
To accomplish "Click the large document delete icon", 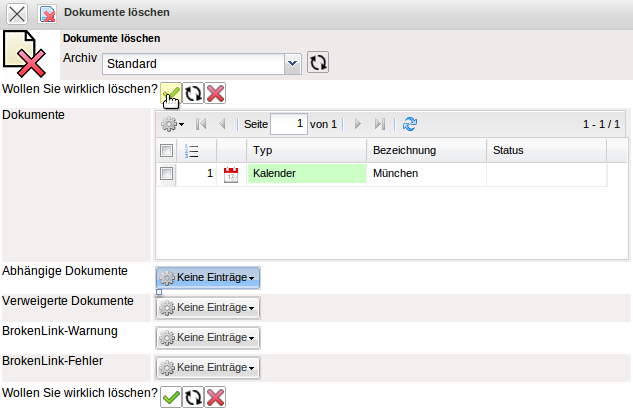I will (25, 54).
